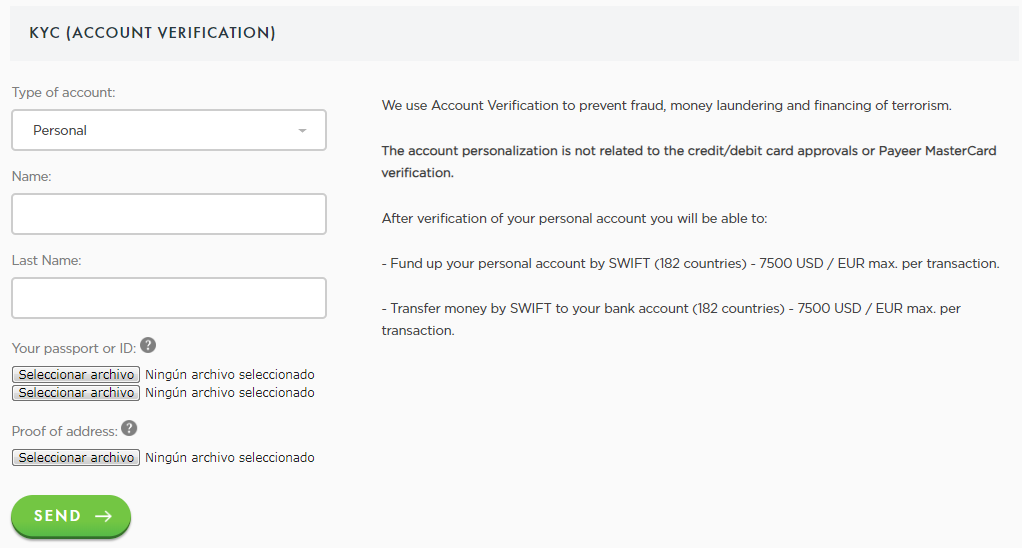
Task: Click the 'Fund up your personal account by SWIFT' line
Action: tap(690, 264)
